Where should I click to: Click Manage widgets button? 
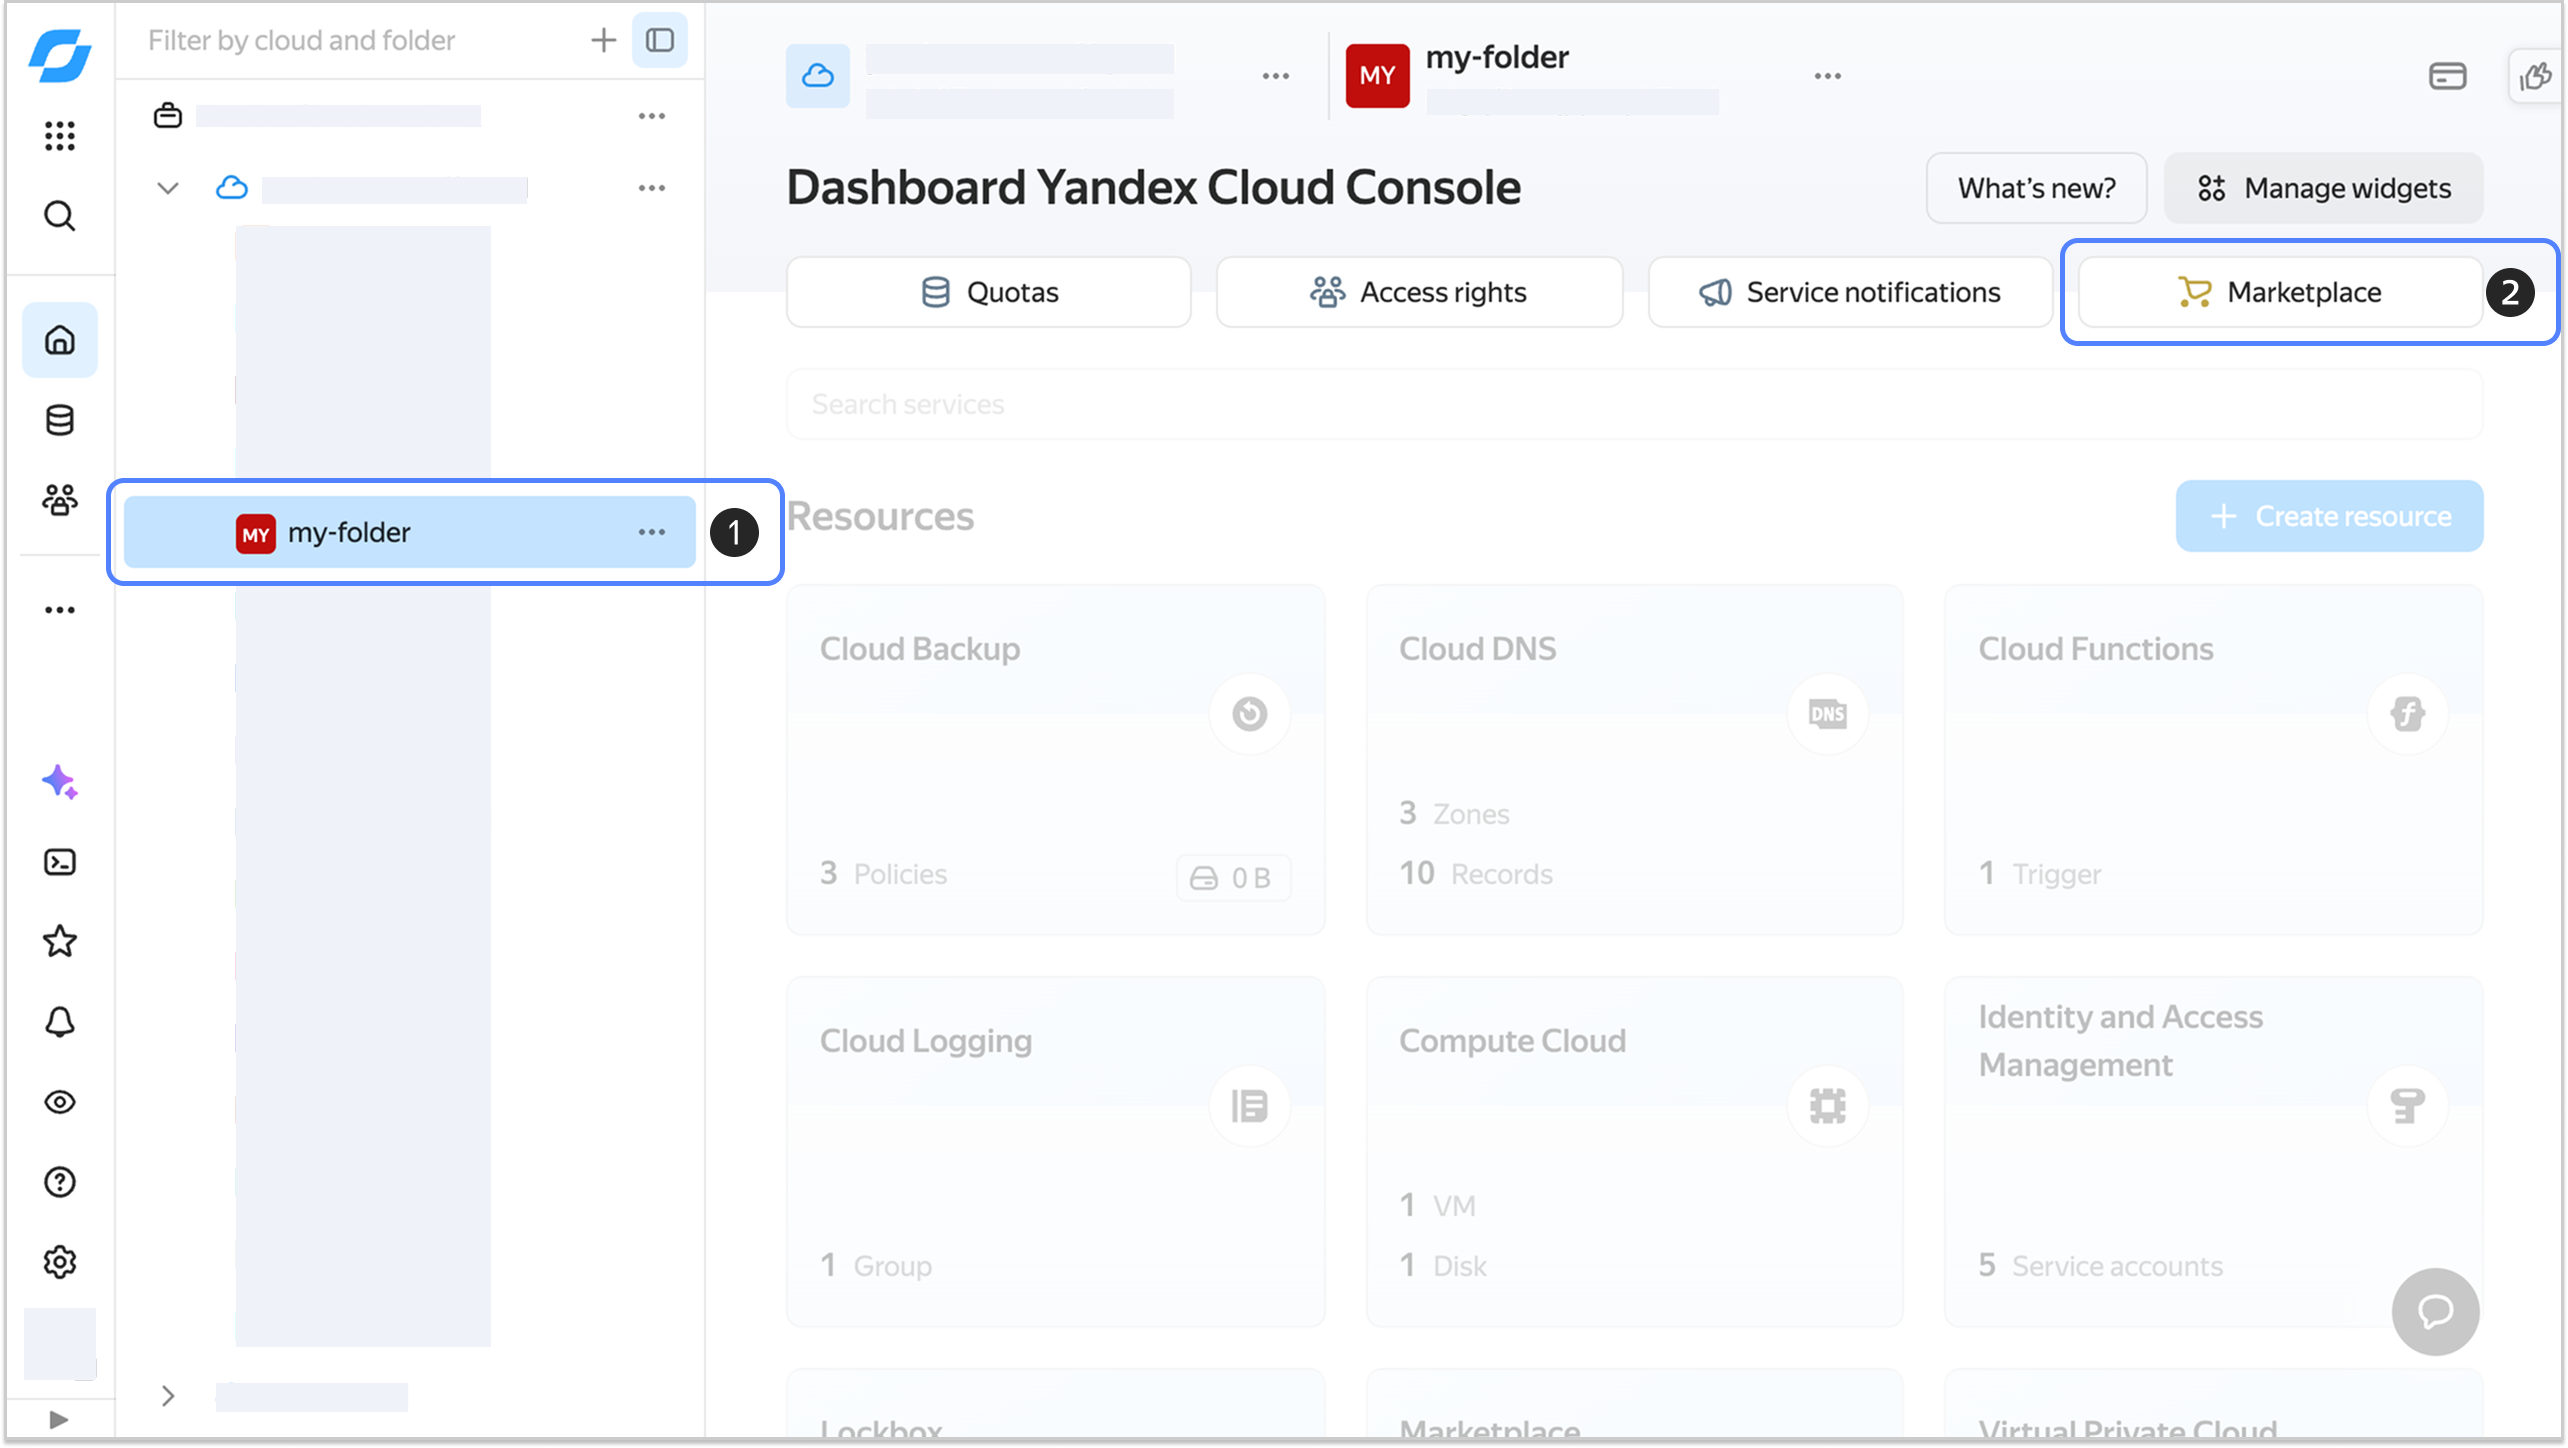[2323, 188]
